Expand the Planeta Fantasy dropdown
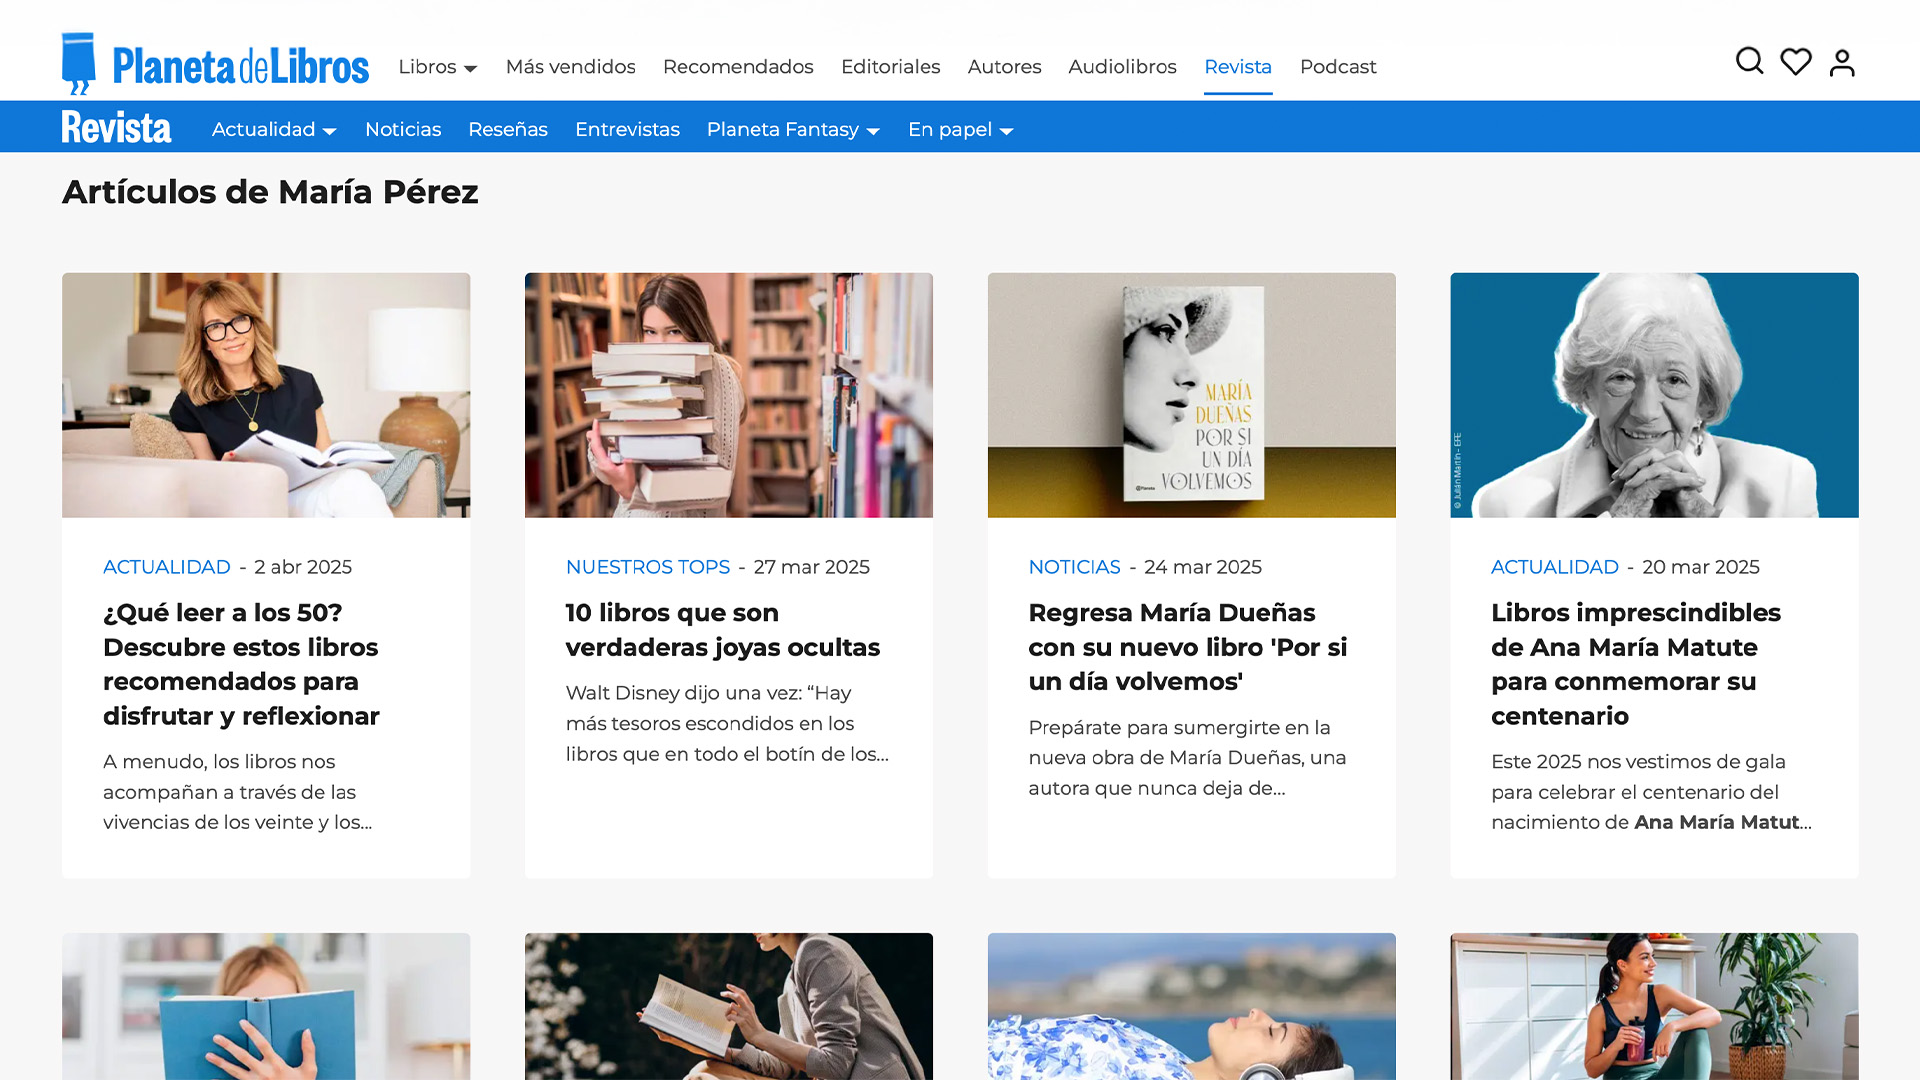This screenshot has height=1080, width=1920. click(x=793, y=130)
